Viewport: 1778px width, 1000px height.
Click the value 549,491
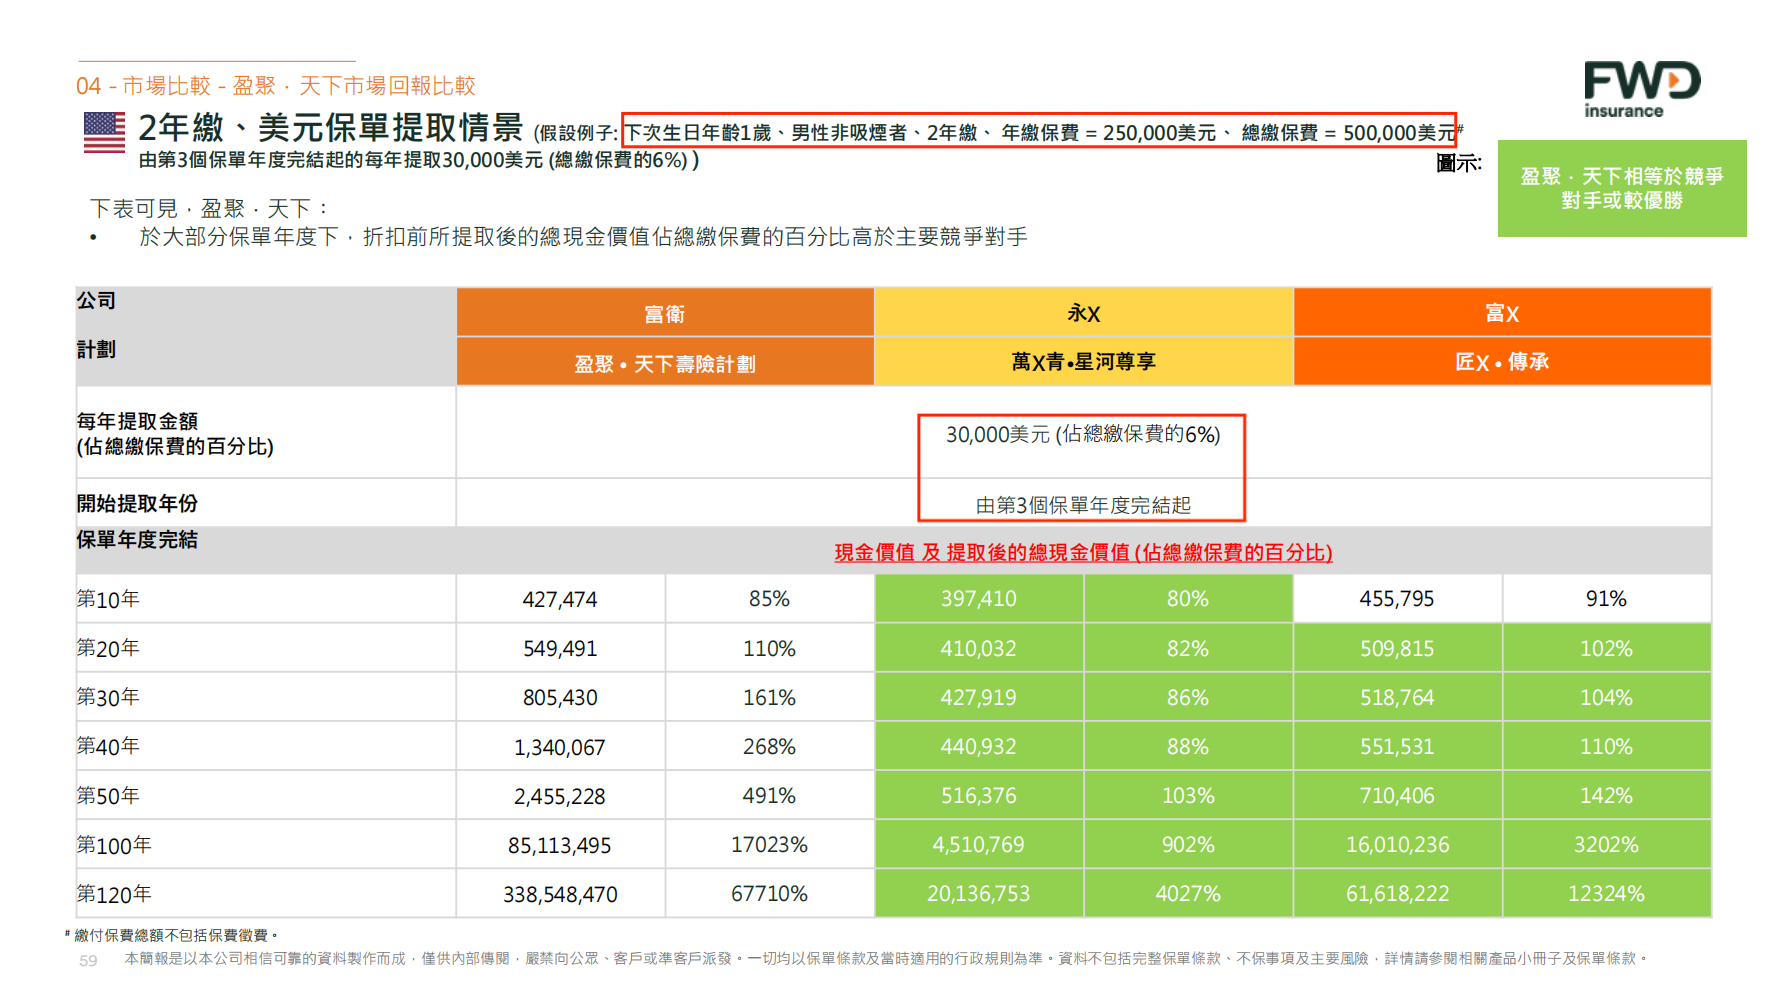pyautogui.click(x=560, y=648)
